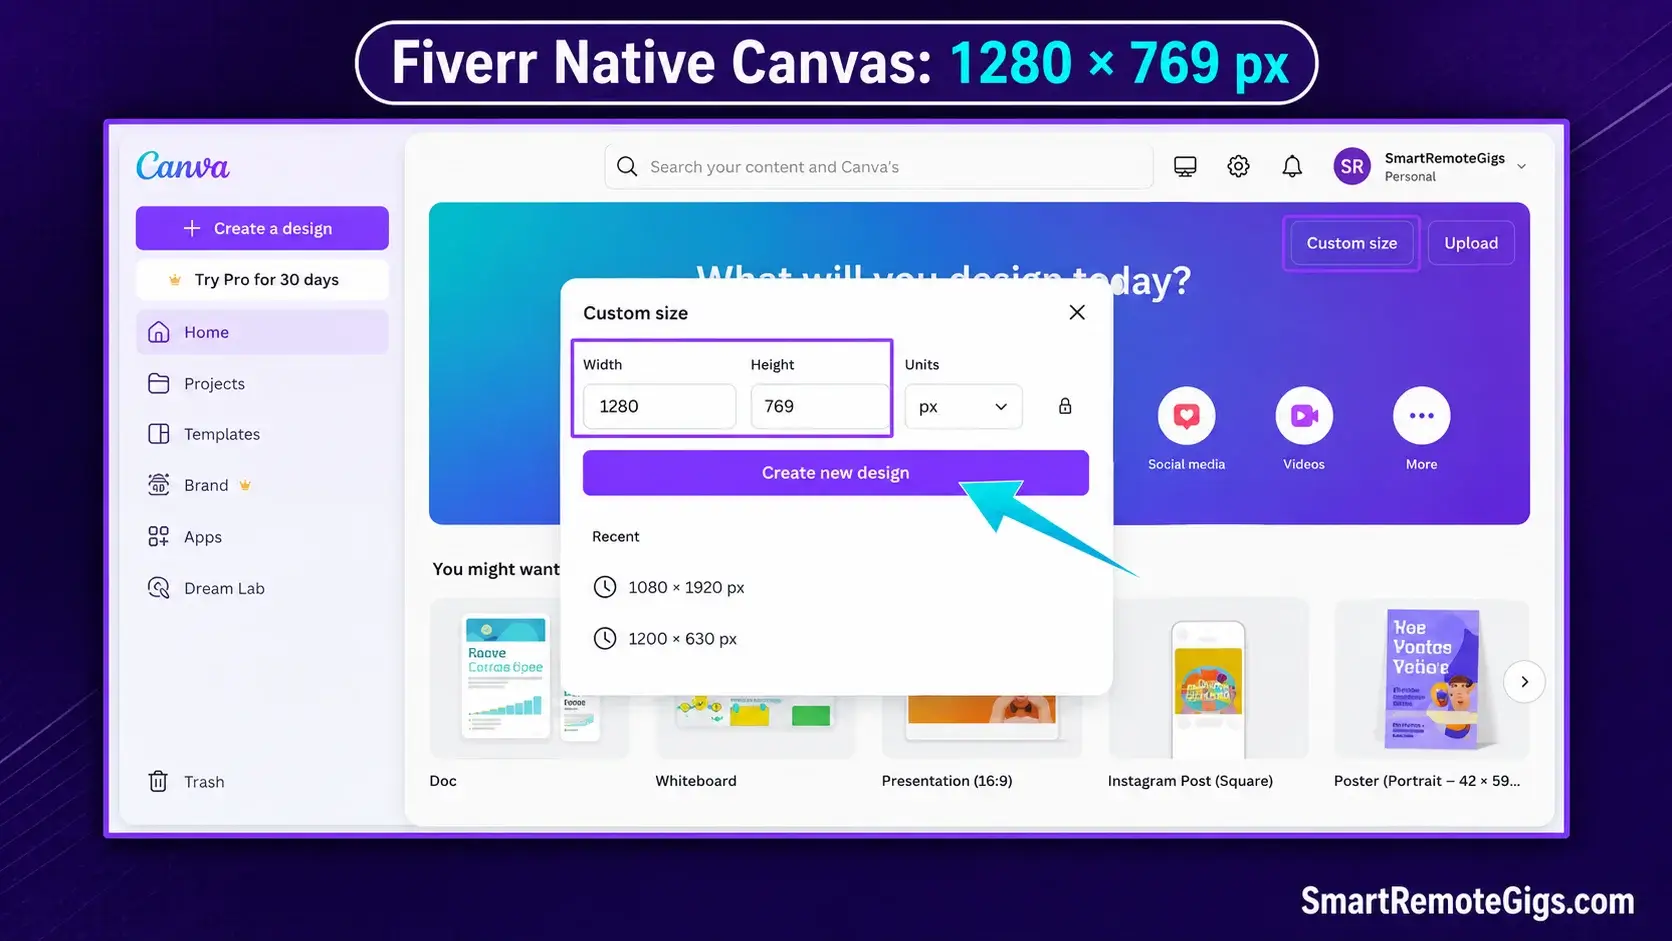Expand the SmartRemoteGigs account dropdown

pyautogui.click(x=1522, y=166)
